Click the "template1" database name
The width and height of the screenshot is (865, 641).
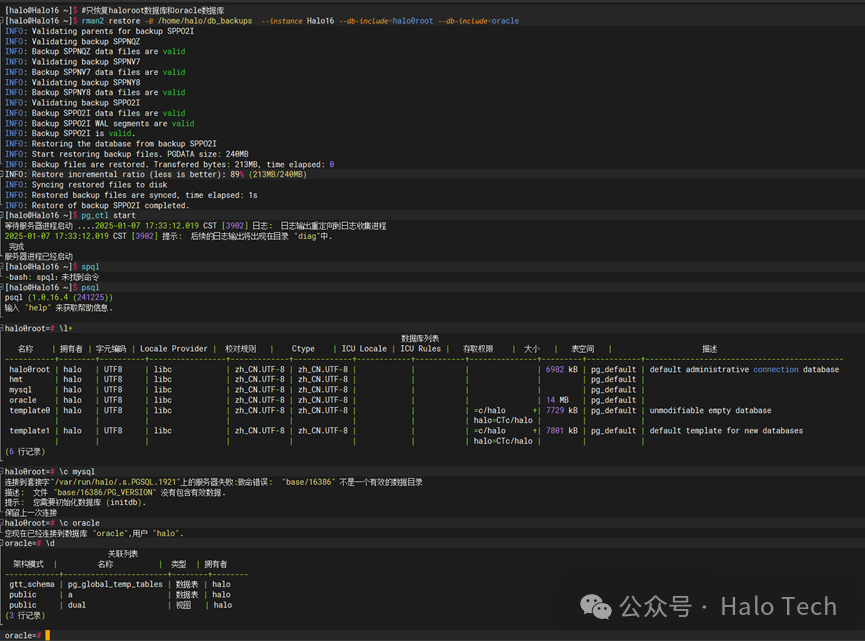point(30,431)
